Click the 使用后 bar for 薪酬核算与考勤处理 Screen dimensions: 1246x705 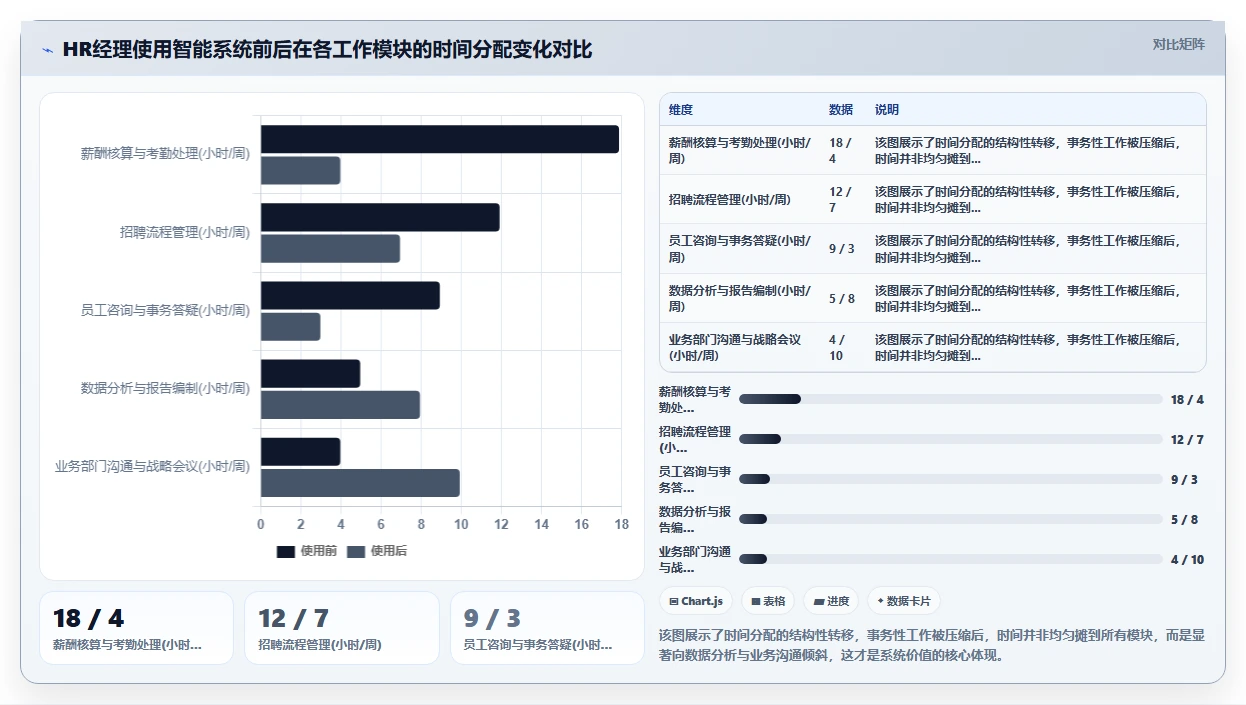pos(301,170)
